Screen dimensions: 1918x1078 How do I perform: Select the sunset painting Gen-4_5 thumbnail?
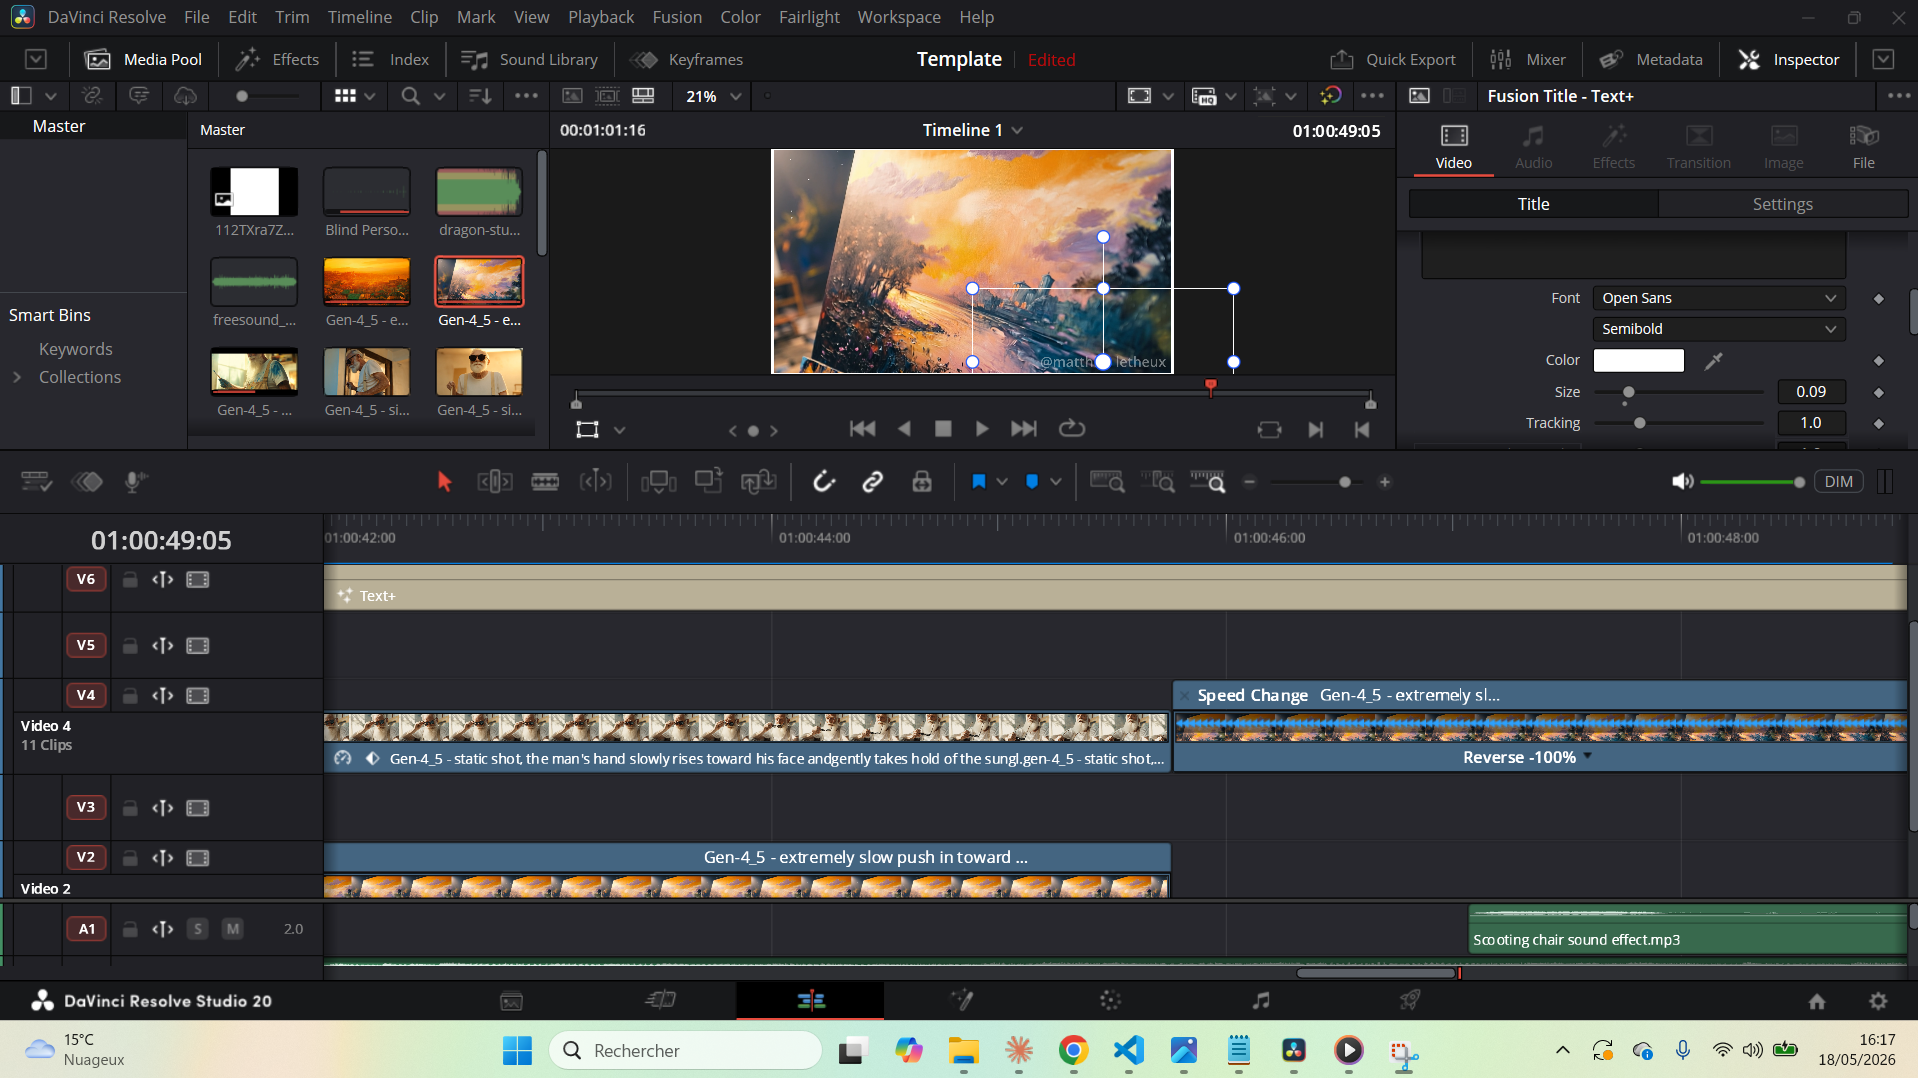tap(480, 282)
